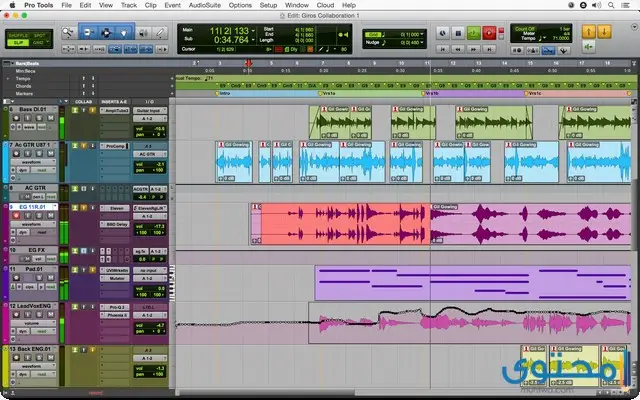Open the Track menu
This screenshot has width=640, height=400.
tap(129, 5)
